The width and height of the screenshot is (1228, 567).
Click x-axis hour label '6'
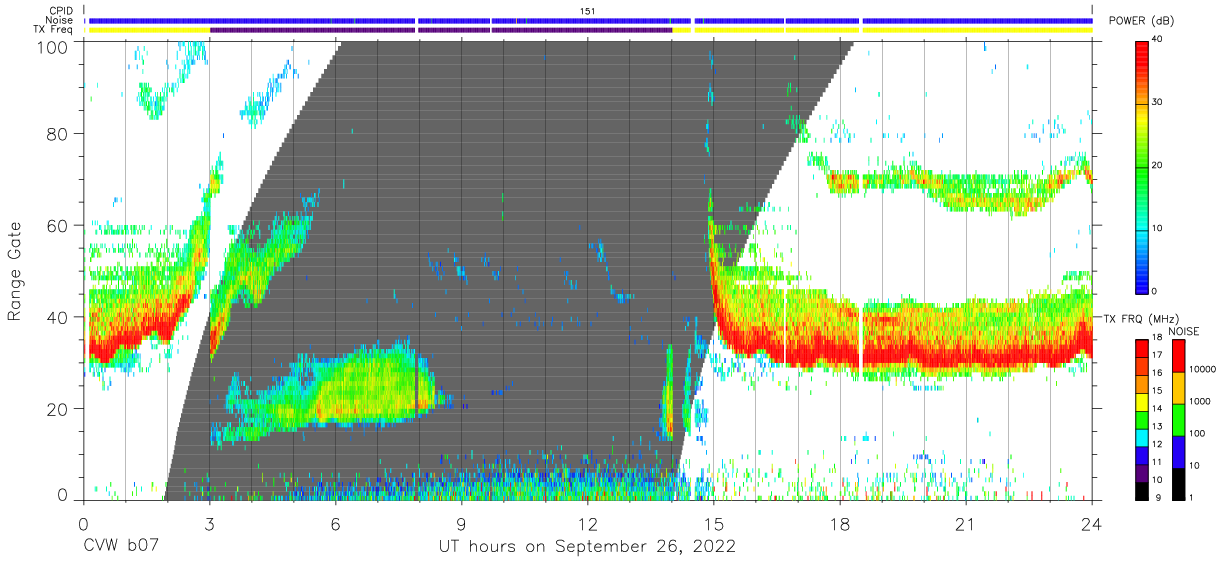[335, 523]
